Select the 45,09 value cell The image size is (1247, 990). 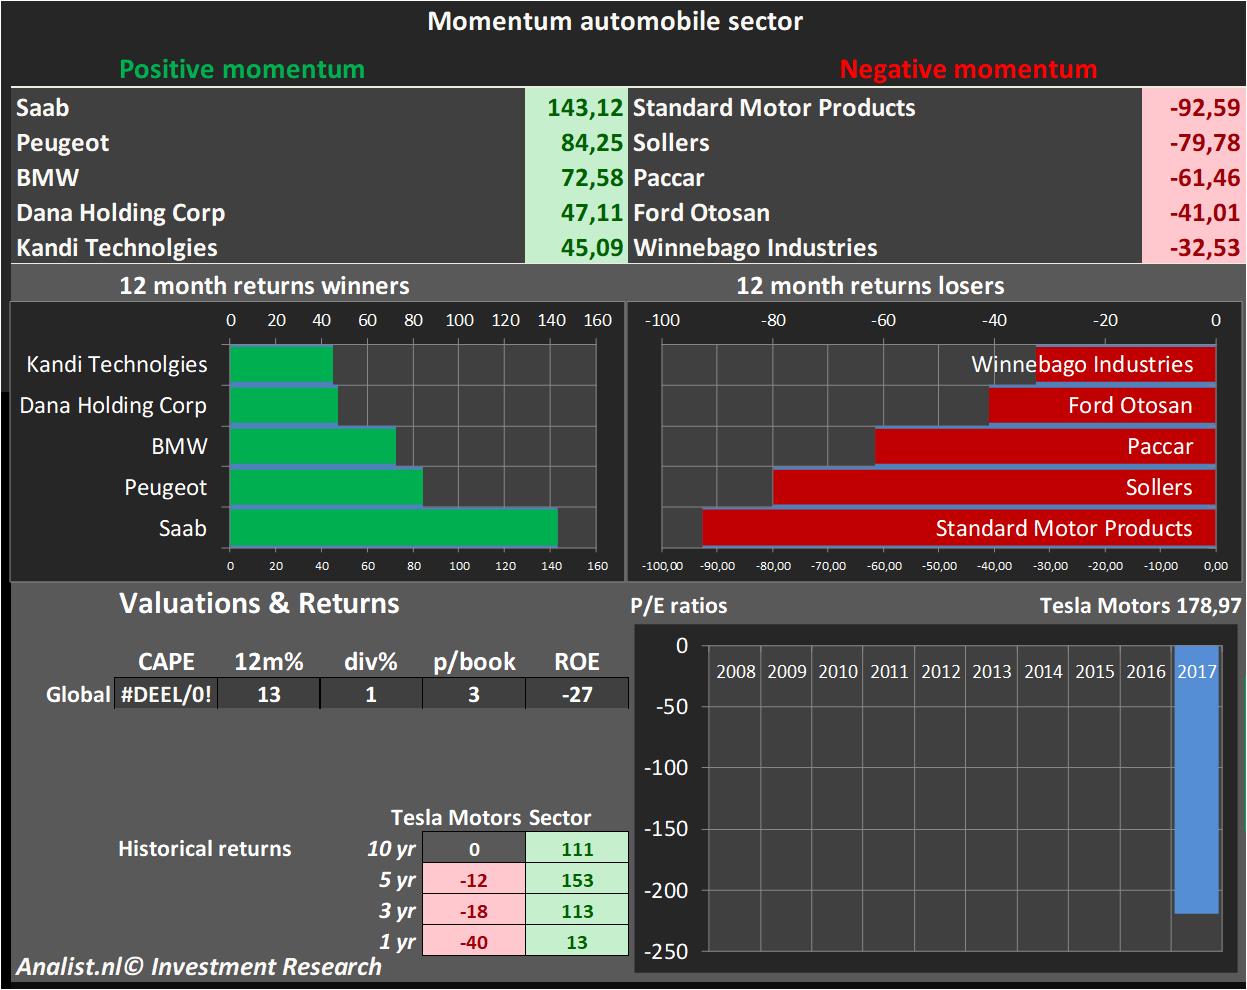click(575, 248)
